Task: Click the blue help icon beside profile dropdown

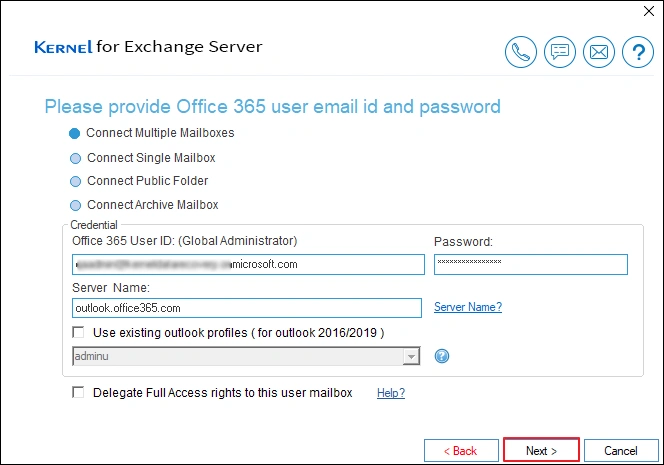Action: pyautogui.click(x=442, y=356)
